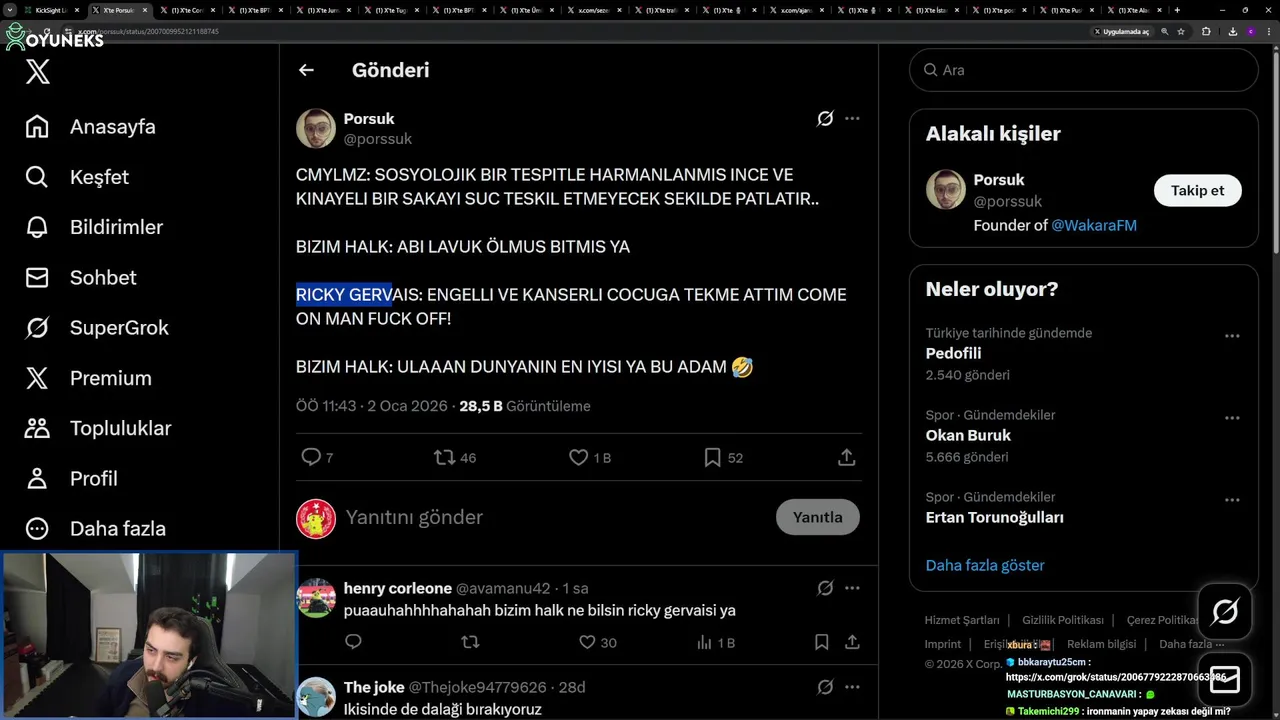Click the Ara search field
1280x720 pixels.
[1084, 70]
